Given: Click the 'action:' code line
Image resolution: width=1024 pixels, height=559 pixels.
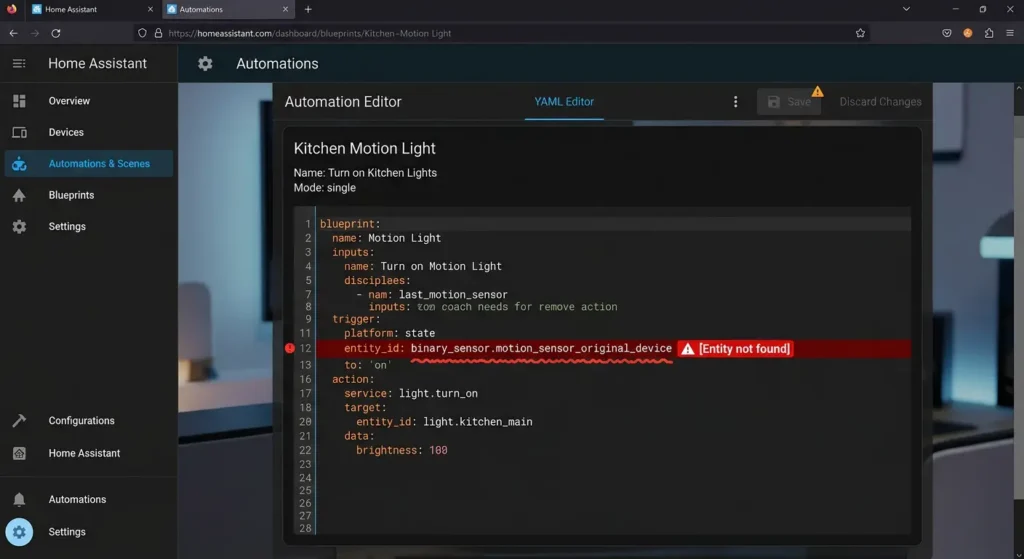Looking at the screenshot, I should (x=353, y=379).
